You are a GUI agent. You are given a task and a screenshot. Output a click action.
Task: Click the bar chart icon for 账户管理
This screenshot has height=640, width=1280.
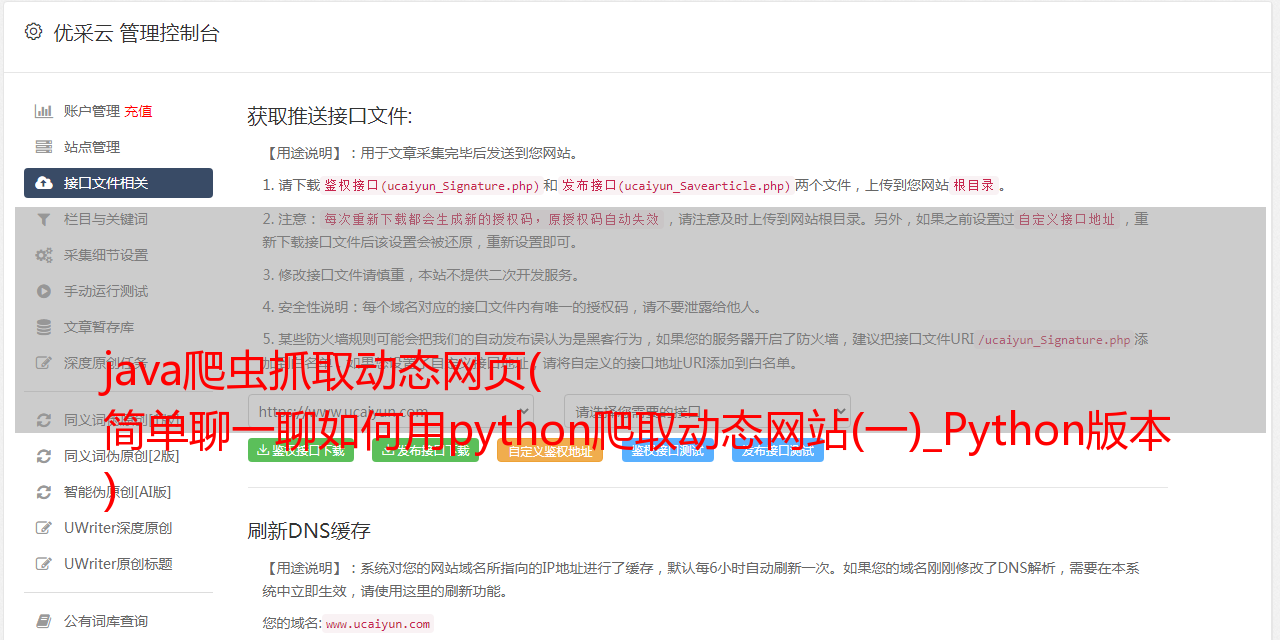(x=44, y=111)
